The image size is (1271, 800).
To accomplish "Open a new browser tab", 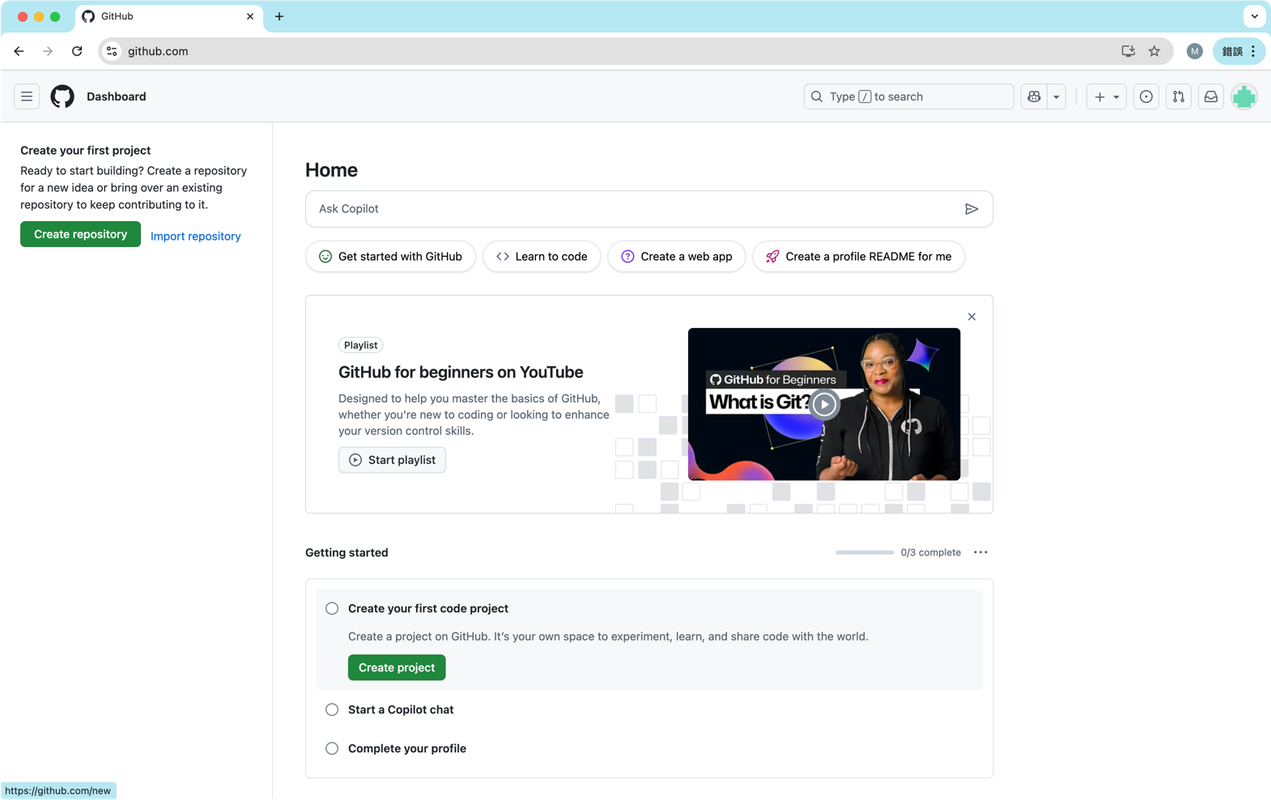I will 279,16.
